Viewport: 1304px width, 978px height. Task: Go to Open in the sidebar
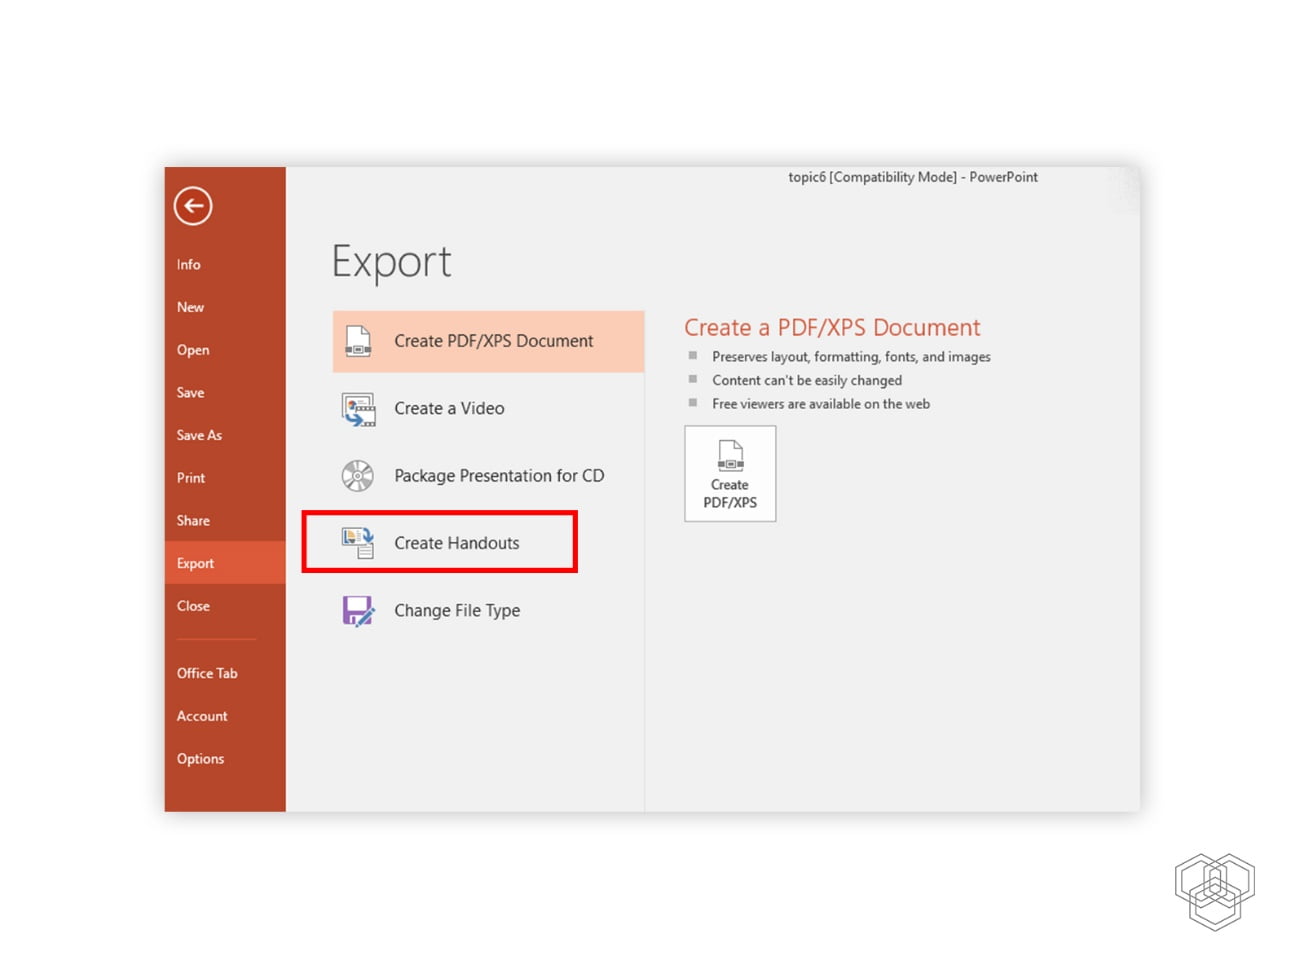[x=193, y=350]
